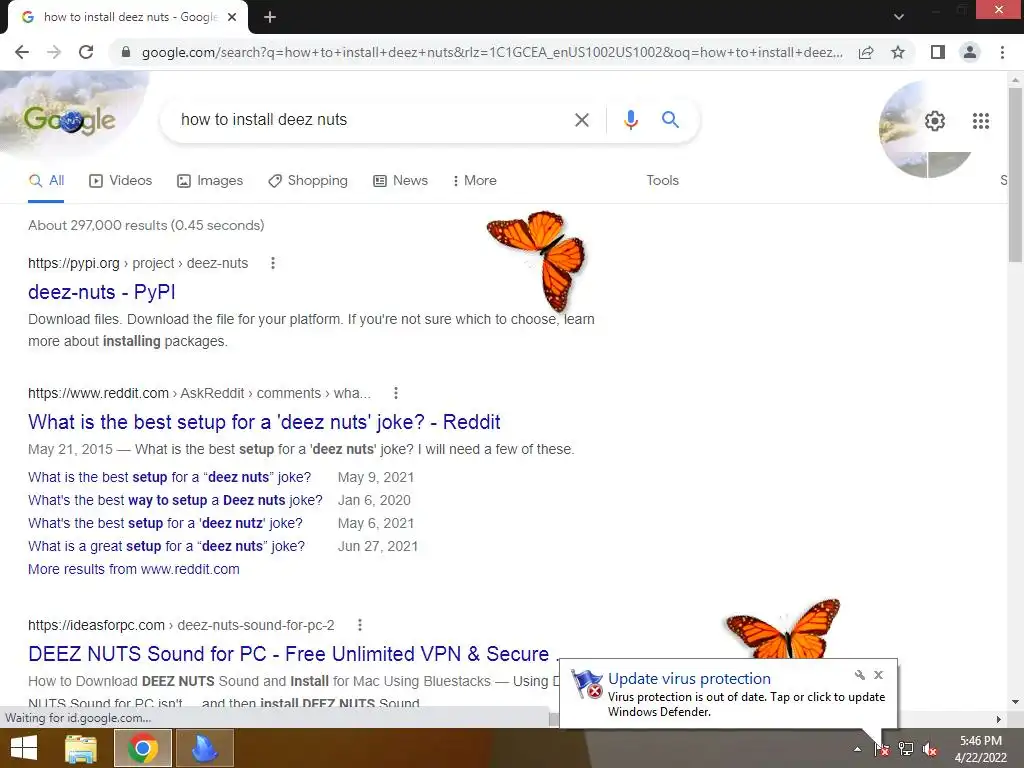This screenshot has width=1024, height=768.
Task: Open the deez-nuts - PyPI result
Action: tap(101, 292)
